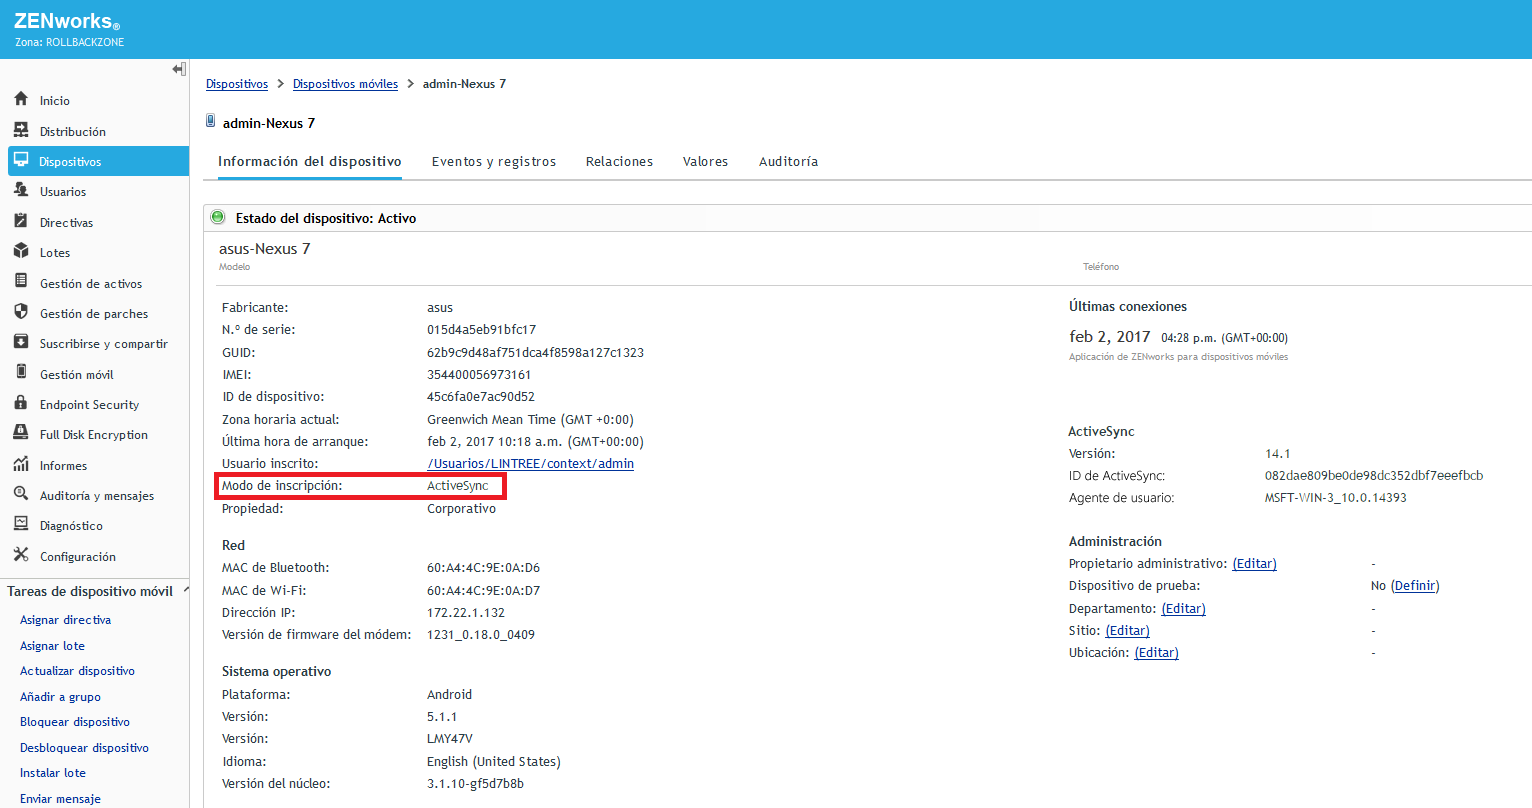The image size is (1532, 808).
Task: Click the GUID value 62b9c9d48af751dca4f8598a127c1323
Action: (x=535, y=353)
